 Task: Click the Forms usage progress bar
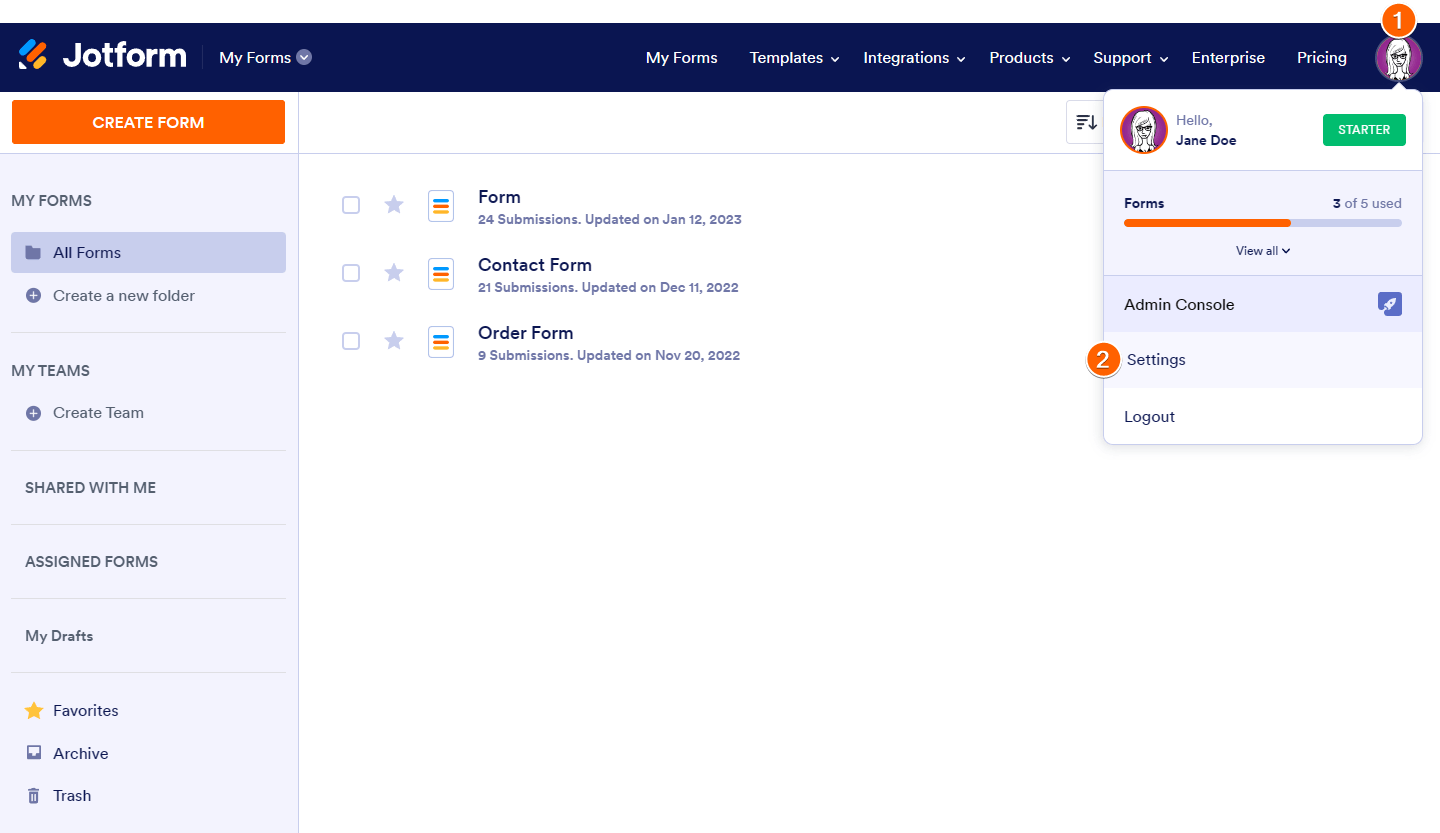(x=1262, y=222)
